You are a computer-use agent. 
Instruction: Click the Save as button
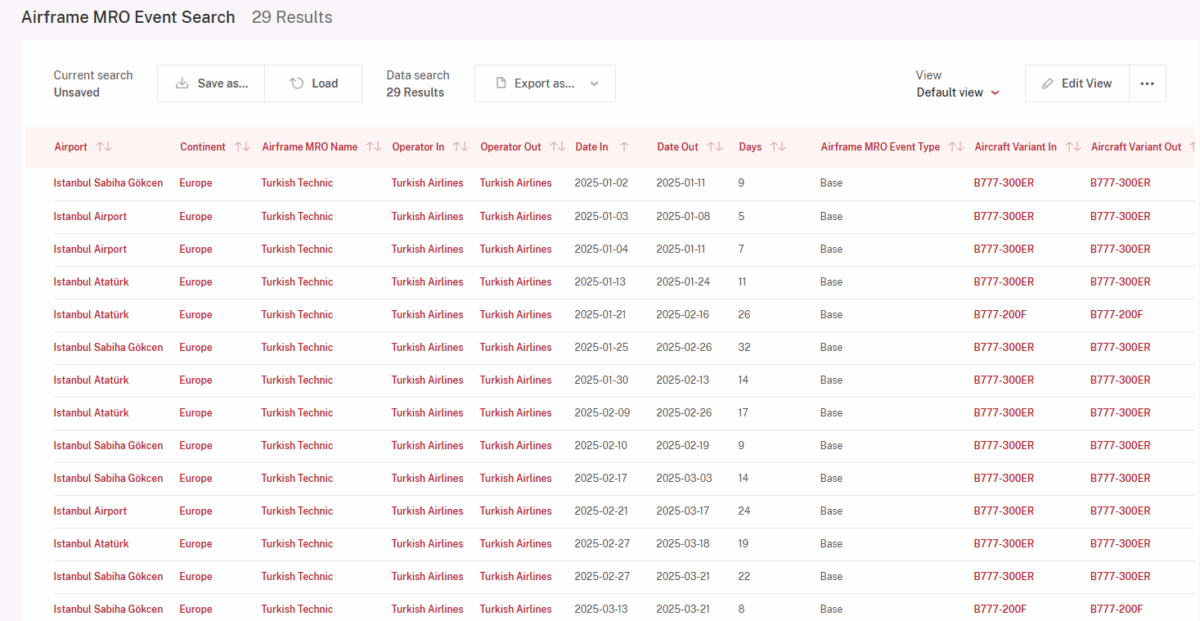point(211,84)
